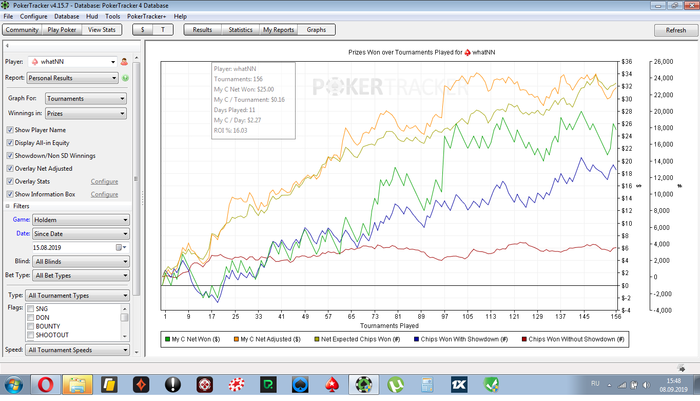Open the dark red target poker app in taskbar

pos(204,384)
